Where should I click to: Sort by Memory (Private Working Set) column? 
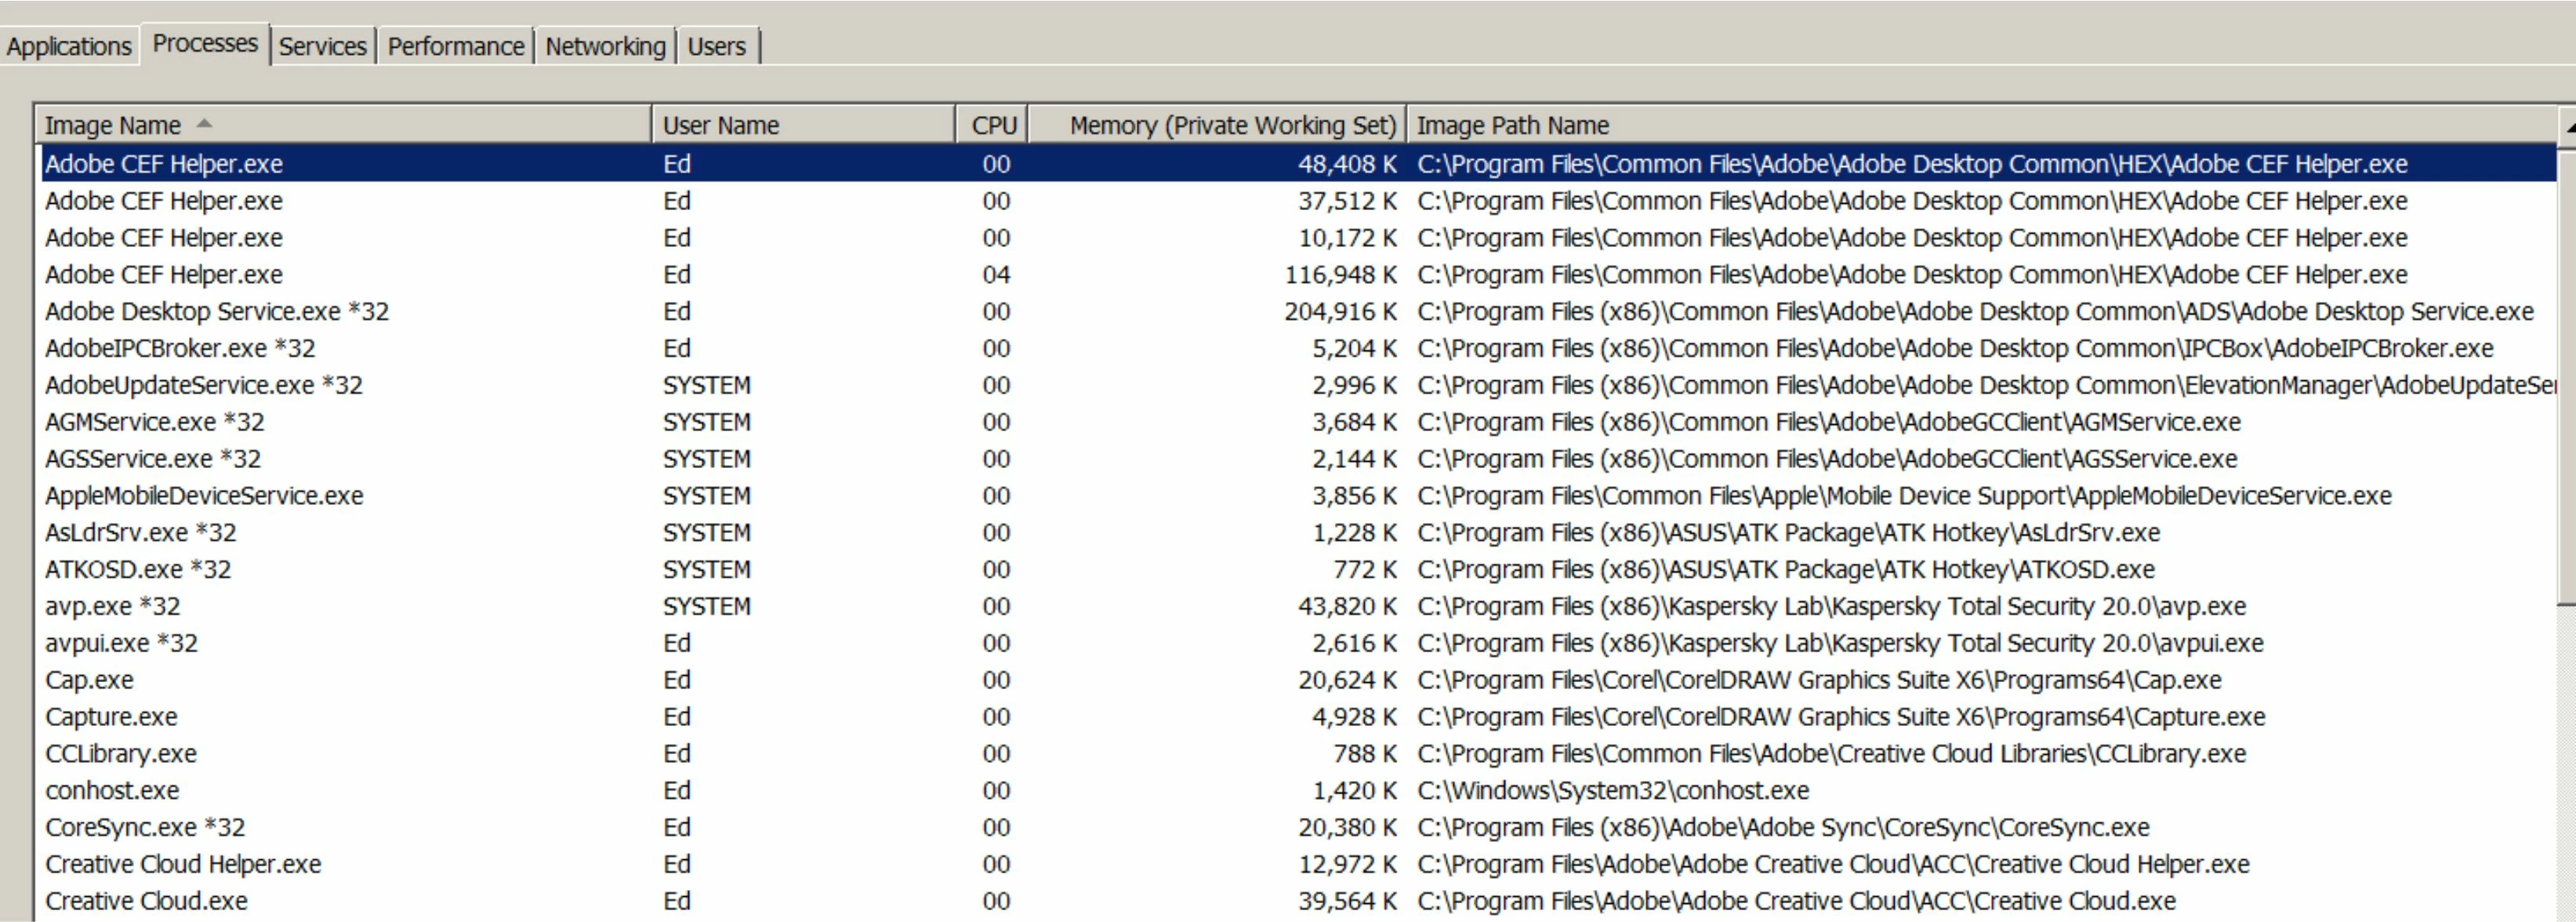click(x=1231, y=126)
